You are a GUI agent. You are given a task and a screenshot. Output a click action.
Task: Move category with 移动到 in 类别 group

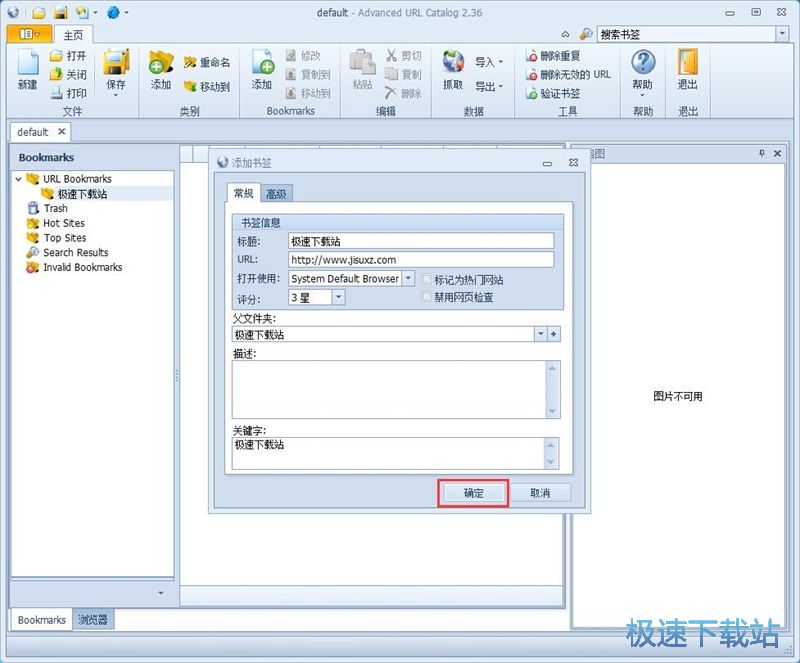click(207, 87)
